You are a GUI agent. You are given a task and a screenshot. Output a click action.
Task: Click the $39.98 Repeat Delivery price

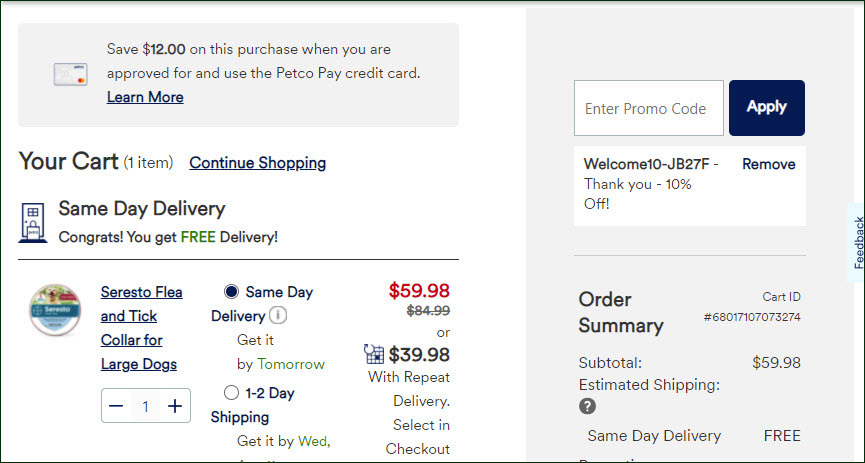pyautogui.click(x=419, y=355)
